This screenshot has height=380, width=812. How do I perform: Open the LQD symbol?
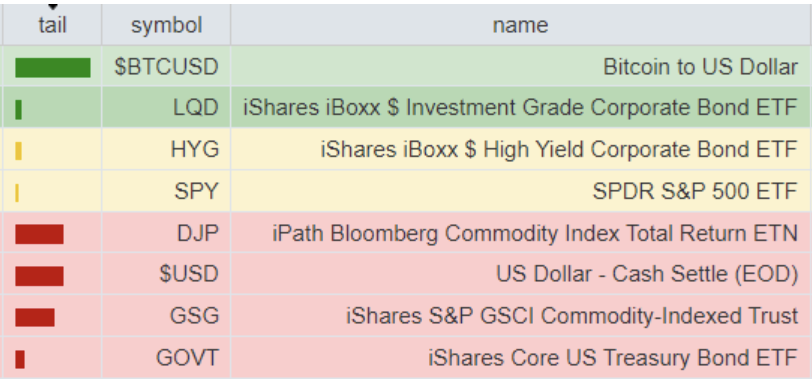tap(196, 108)
